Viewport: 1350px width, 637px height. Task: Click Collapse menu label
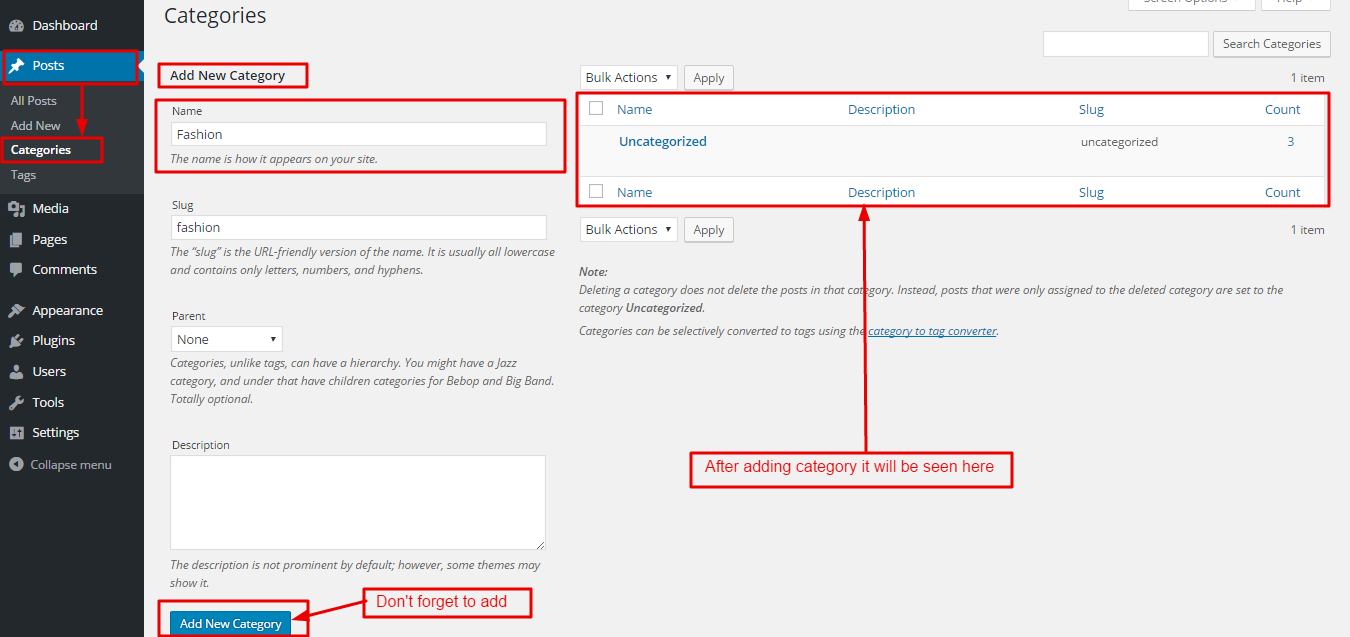71,465
